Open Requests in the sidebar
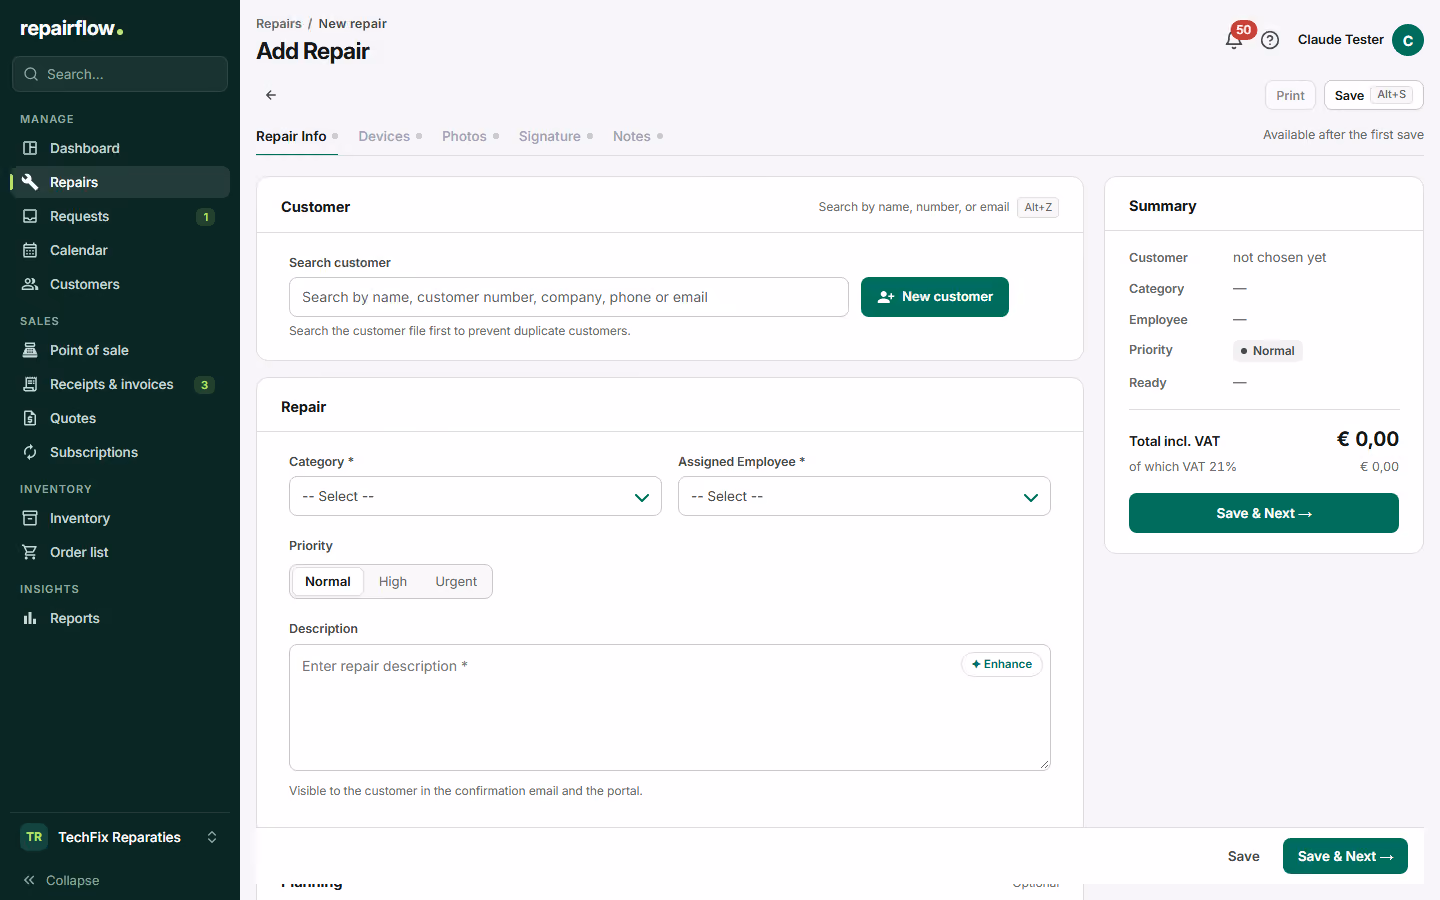The width and height of the screenshot is (1440, 900). tap(120, 216)
